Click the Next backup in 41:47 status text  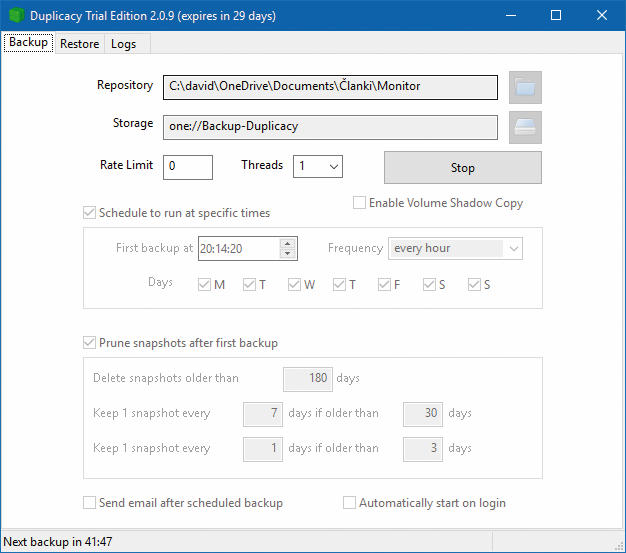coord(58,542)
